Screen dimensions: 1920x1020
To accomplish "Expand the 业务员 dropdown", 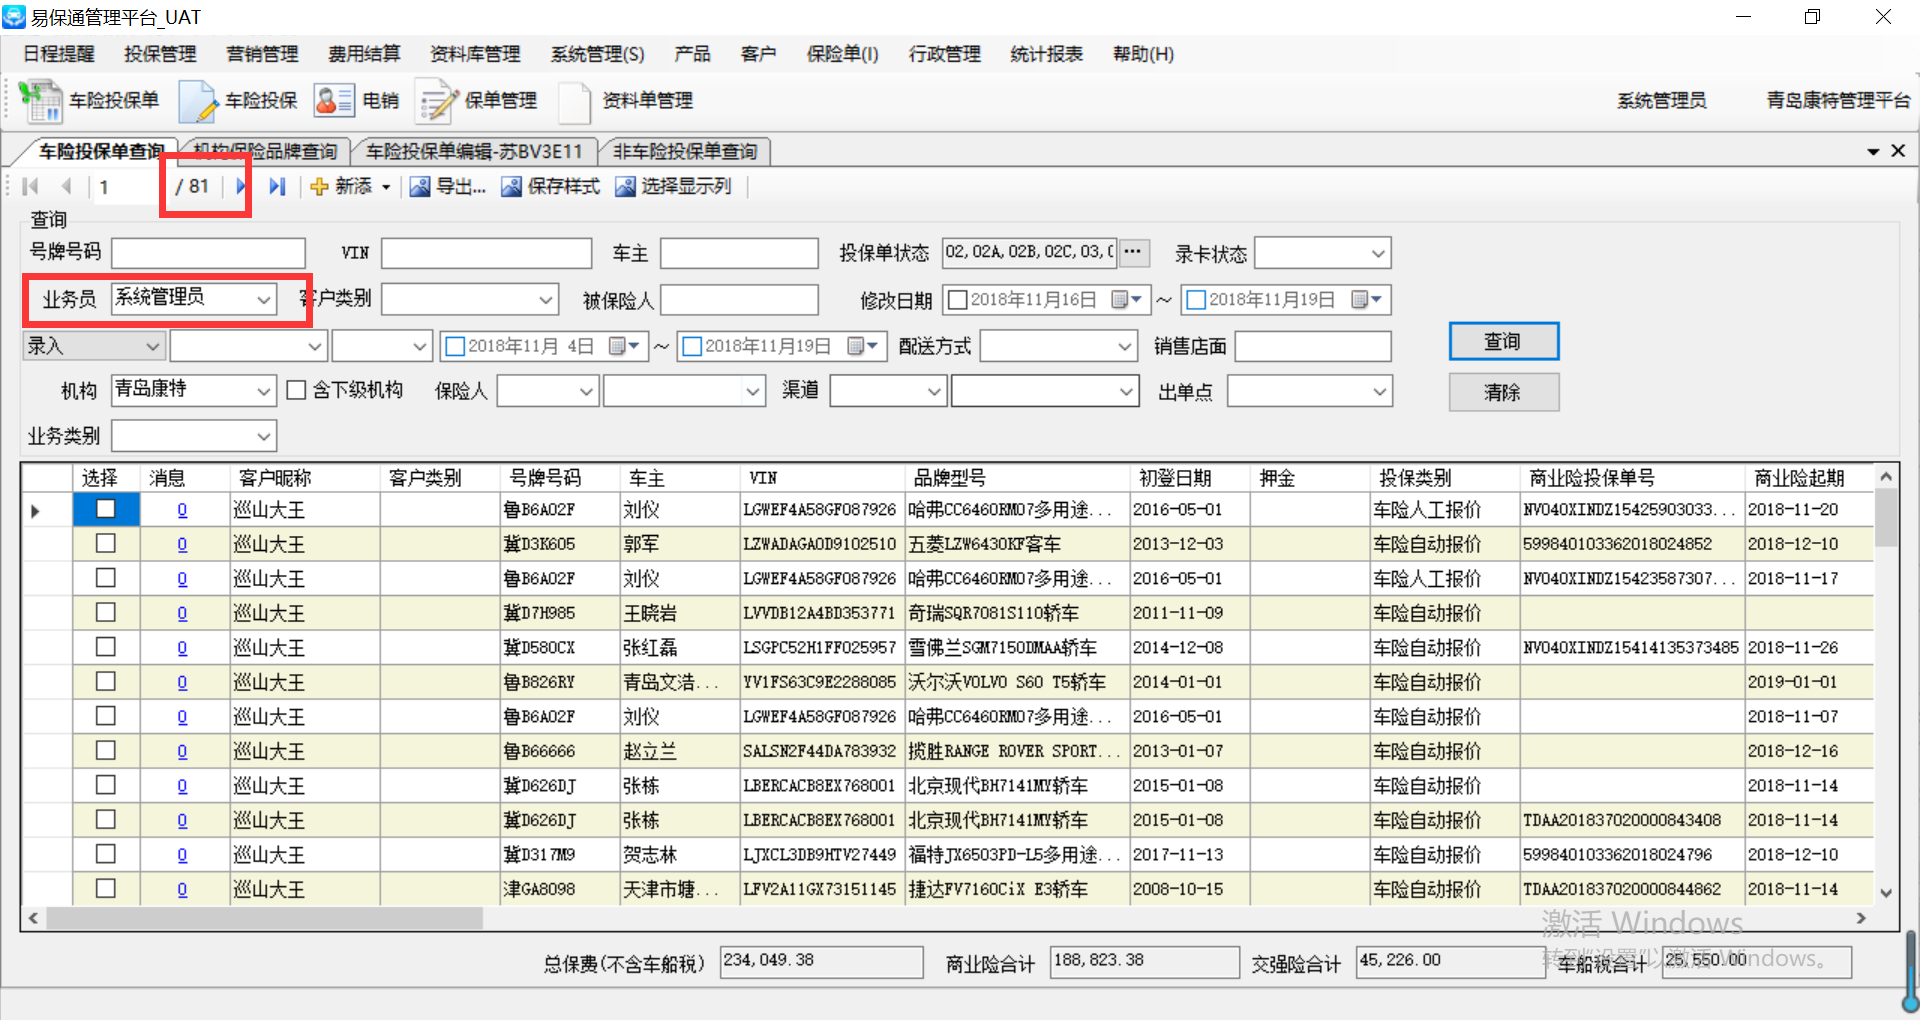I will [264, 299].
